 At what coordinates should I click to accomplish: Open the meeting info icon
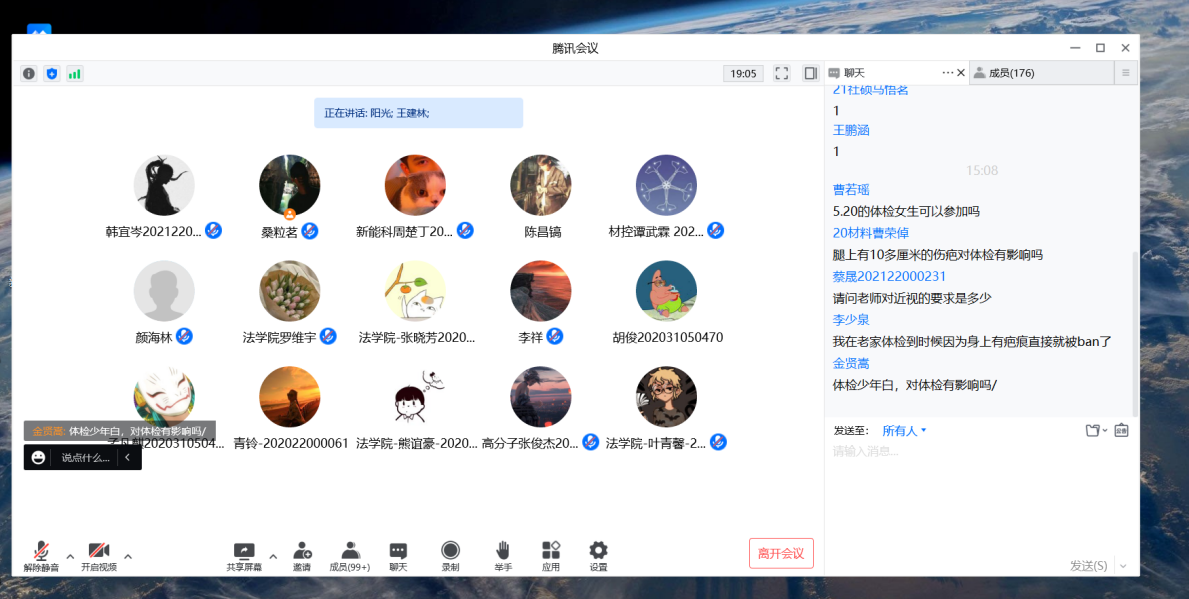point(29,73)
